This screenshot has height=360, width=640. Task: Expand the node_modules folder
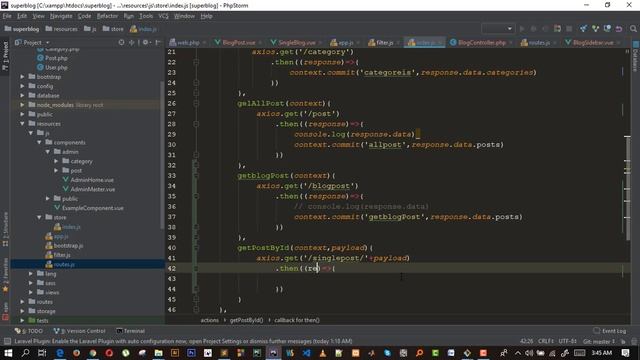(22, 105)
